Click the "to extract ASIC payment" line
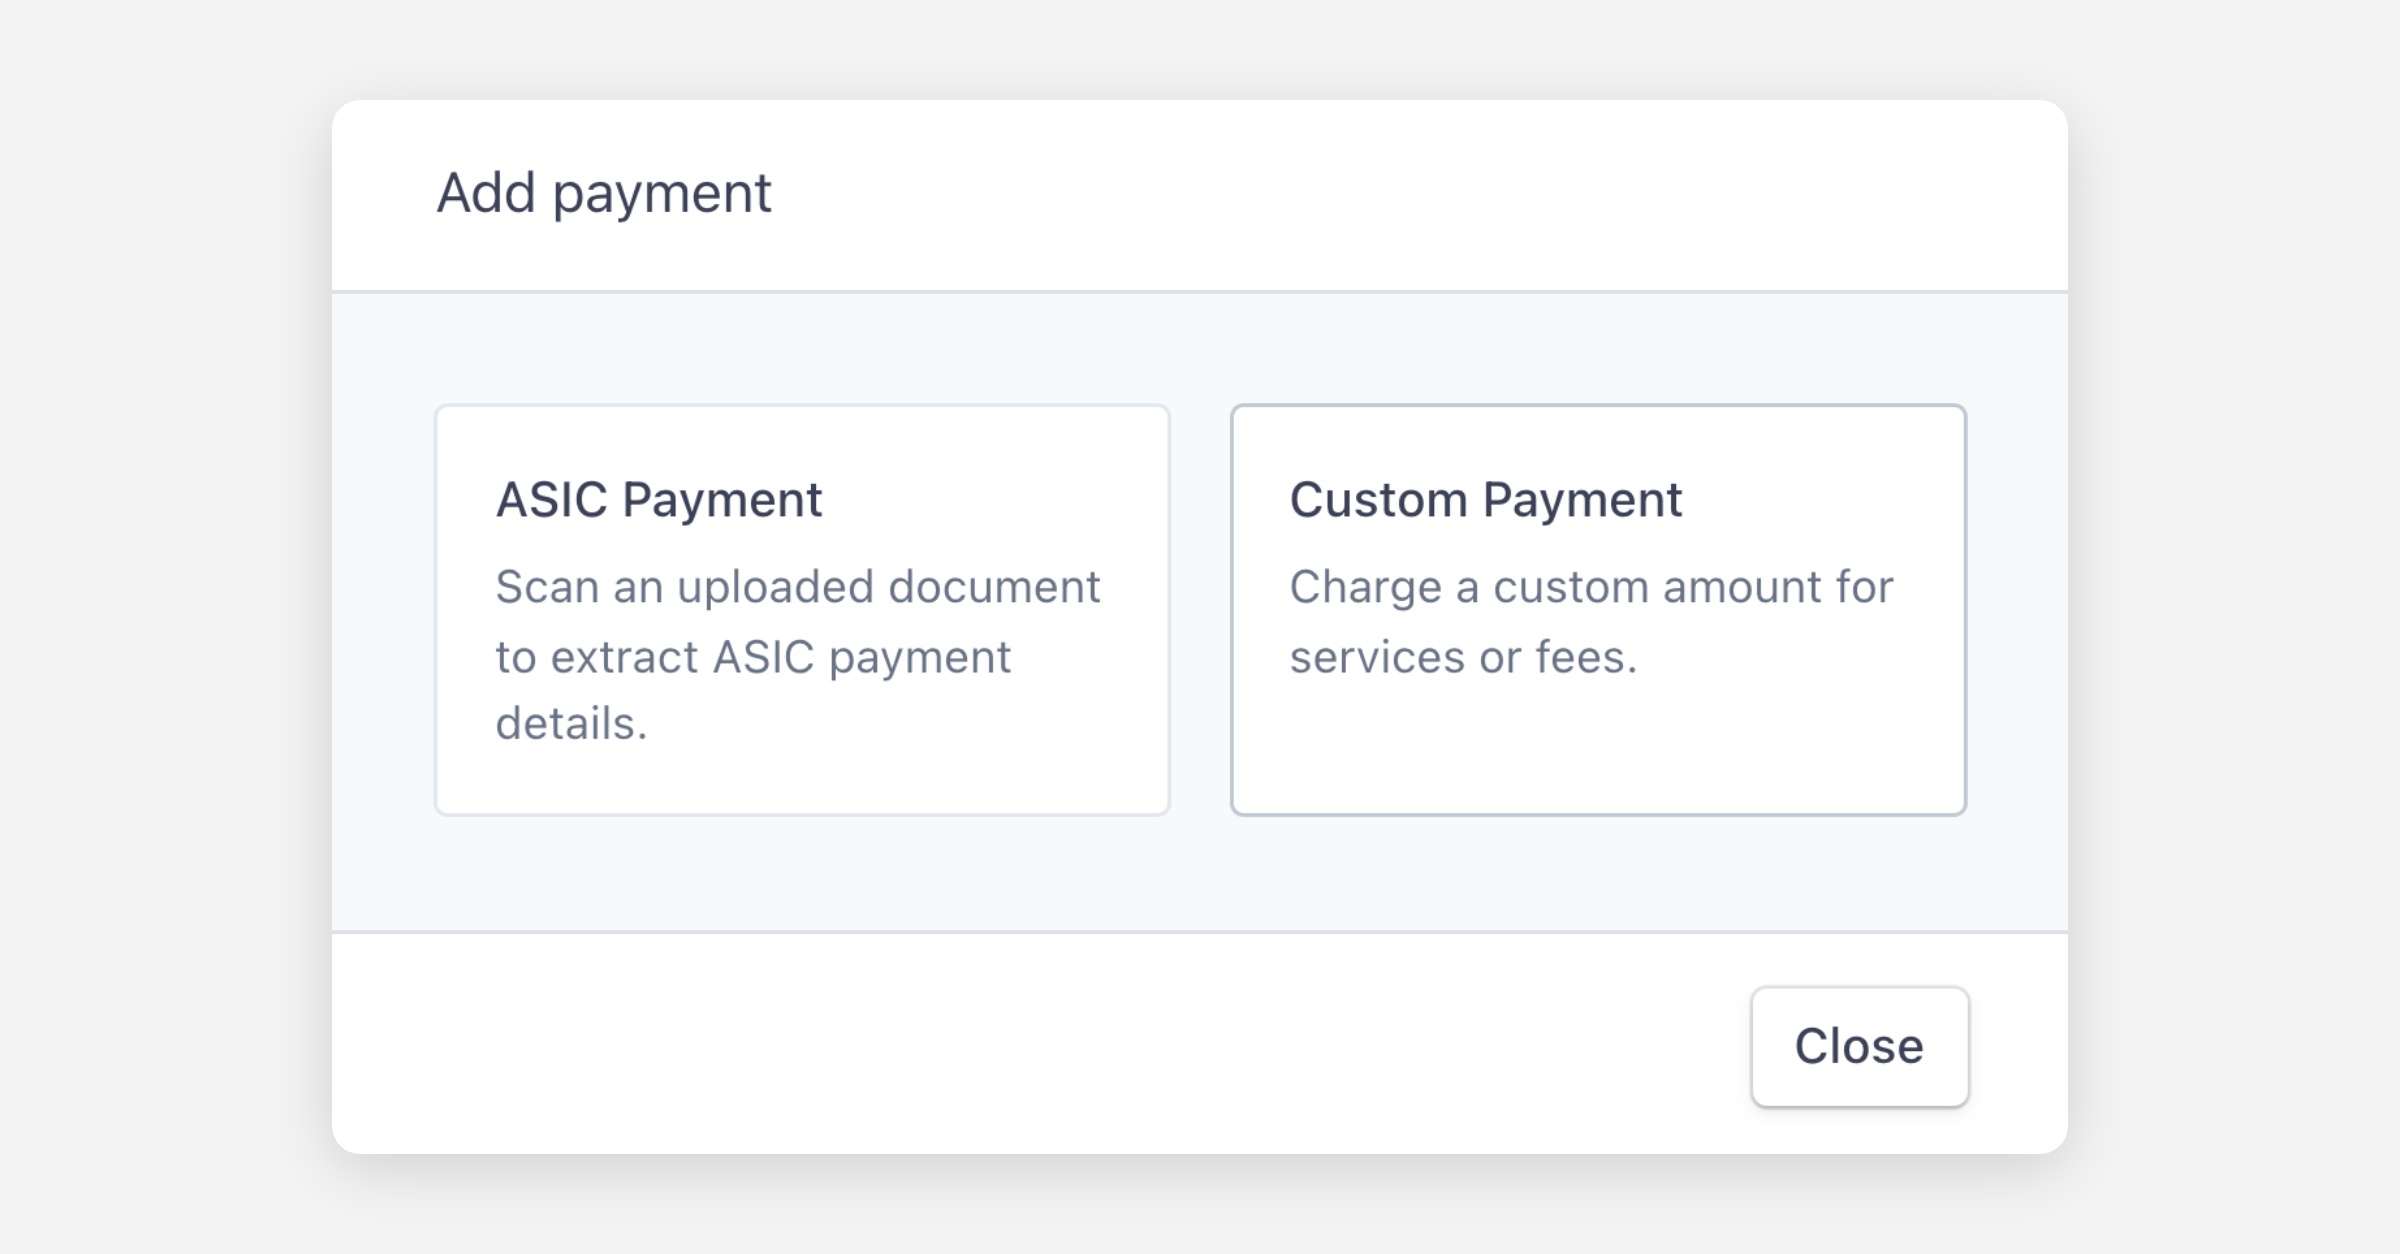 pyautogui.click(x=753, y=657)
